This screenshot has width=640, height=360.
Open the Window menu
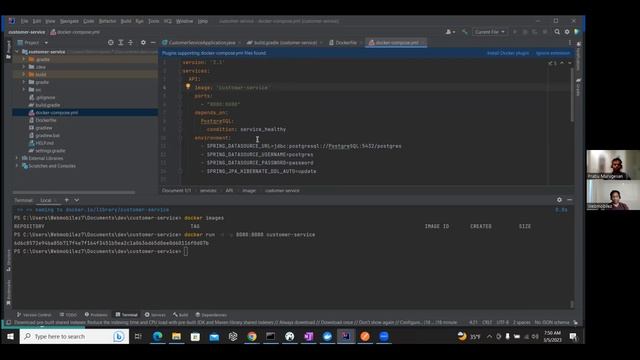tap(184, 21)
